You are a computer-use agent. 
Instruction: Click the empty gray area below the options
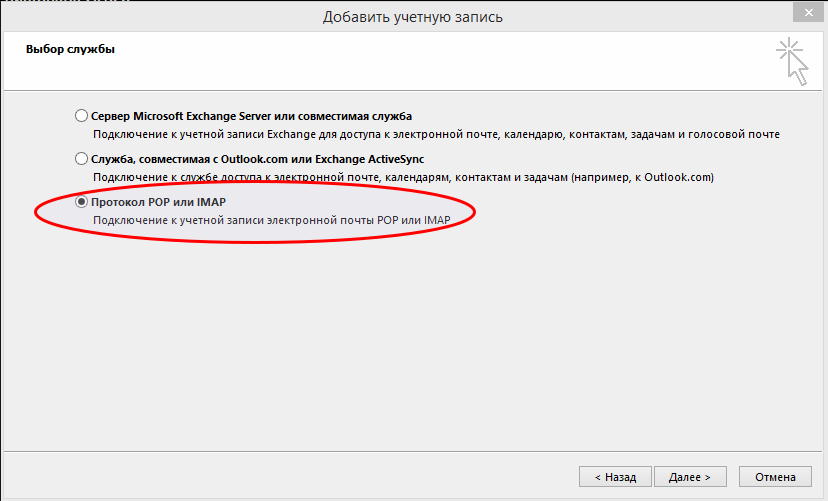click(400, 350)
